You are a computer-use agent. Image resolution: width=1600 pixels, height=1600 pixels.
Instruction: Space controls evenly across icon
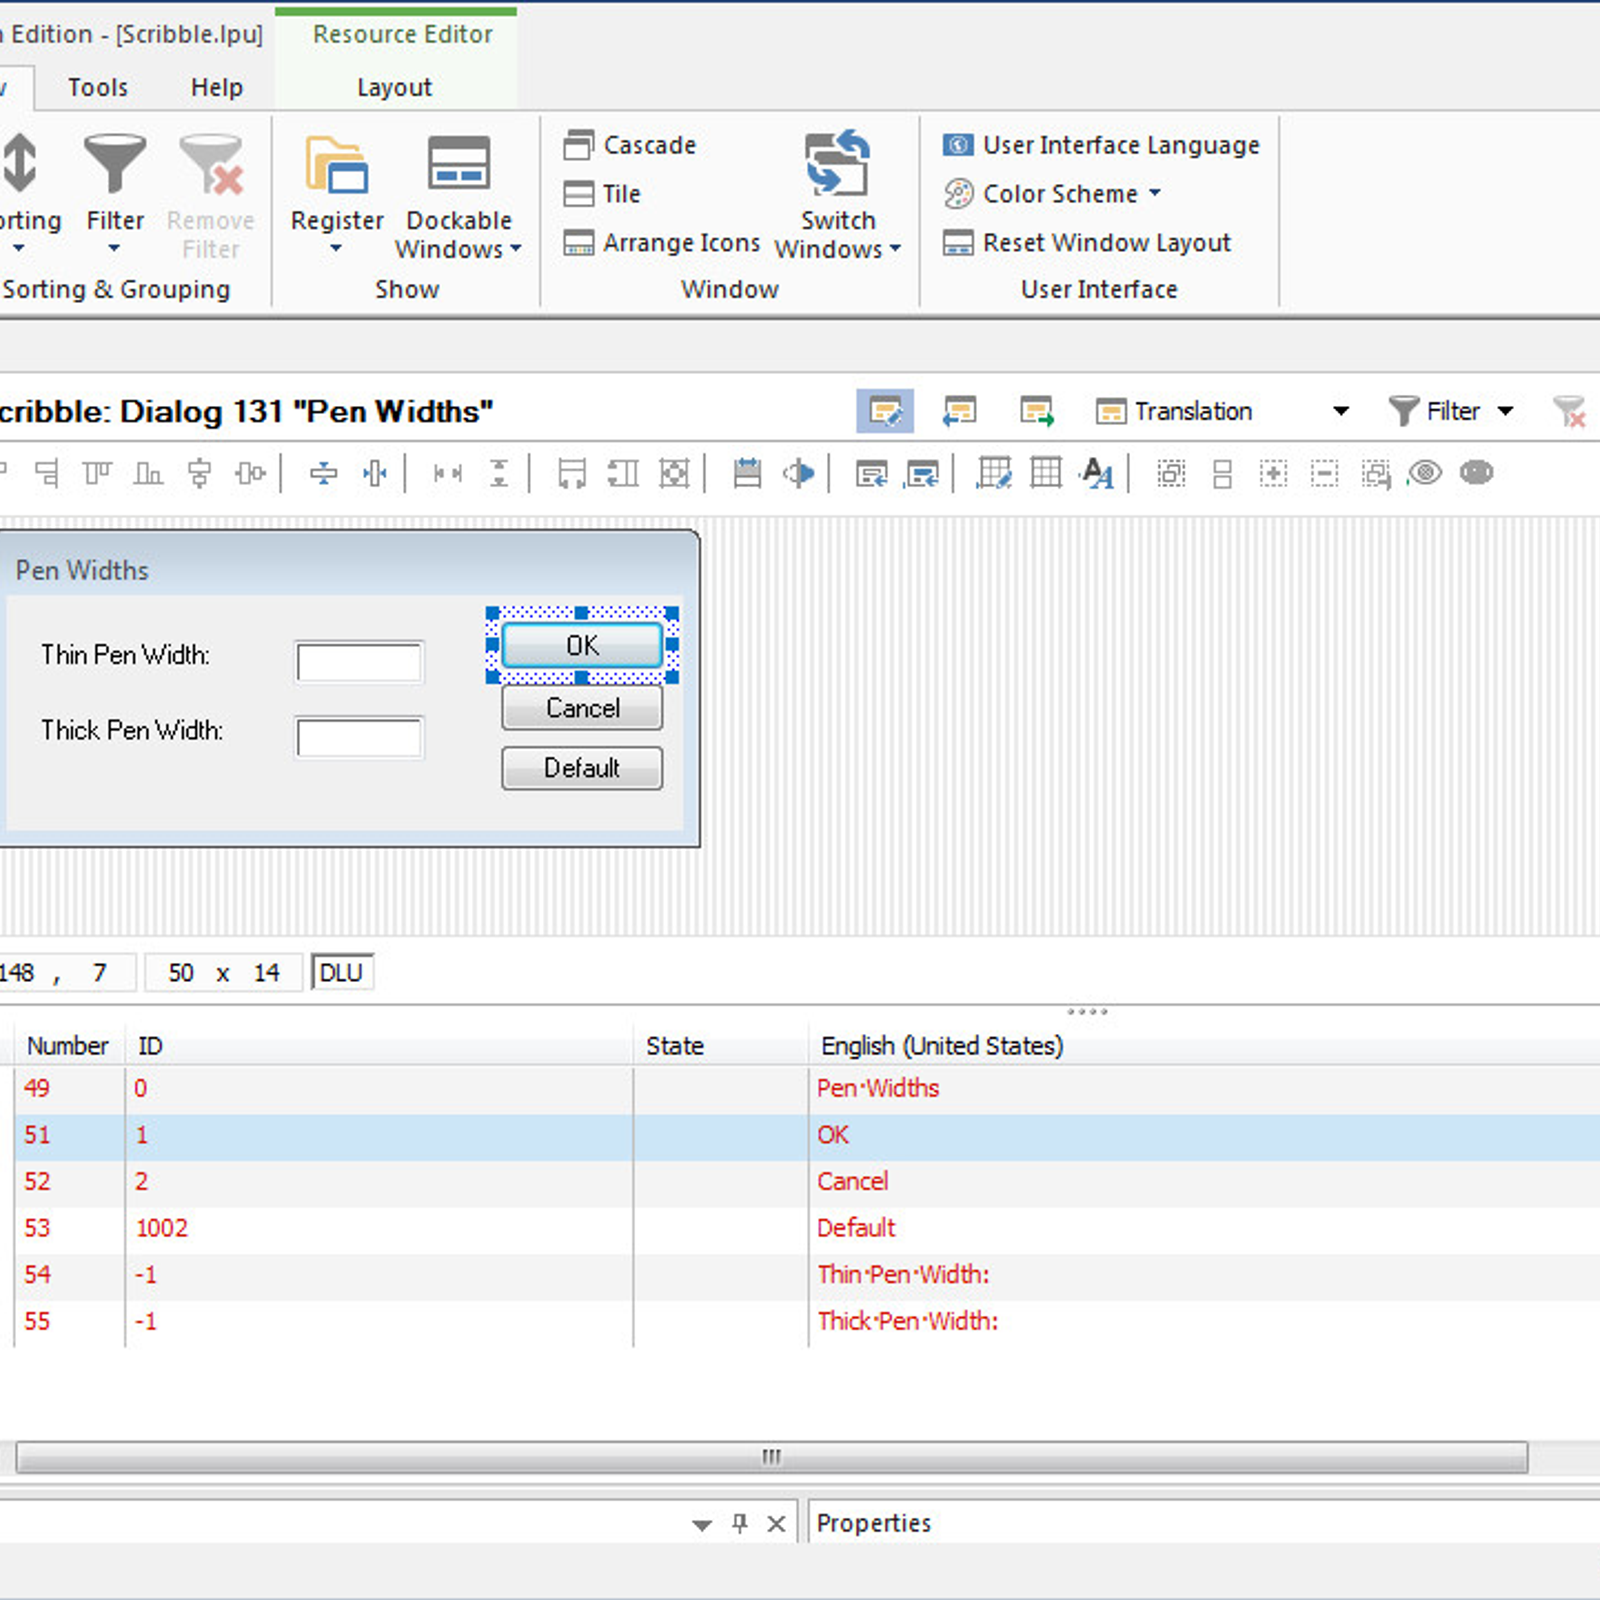(448, 473)
